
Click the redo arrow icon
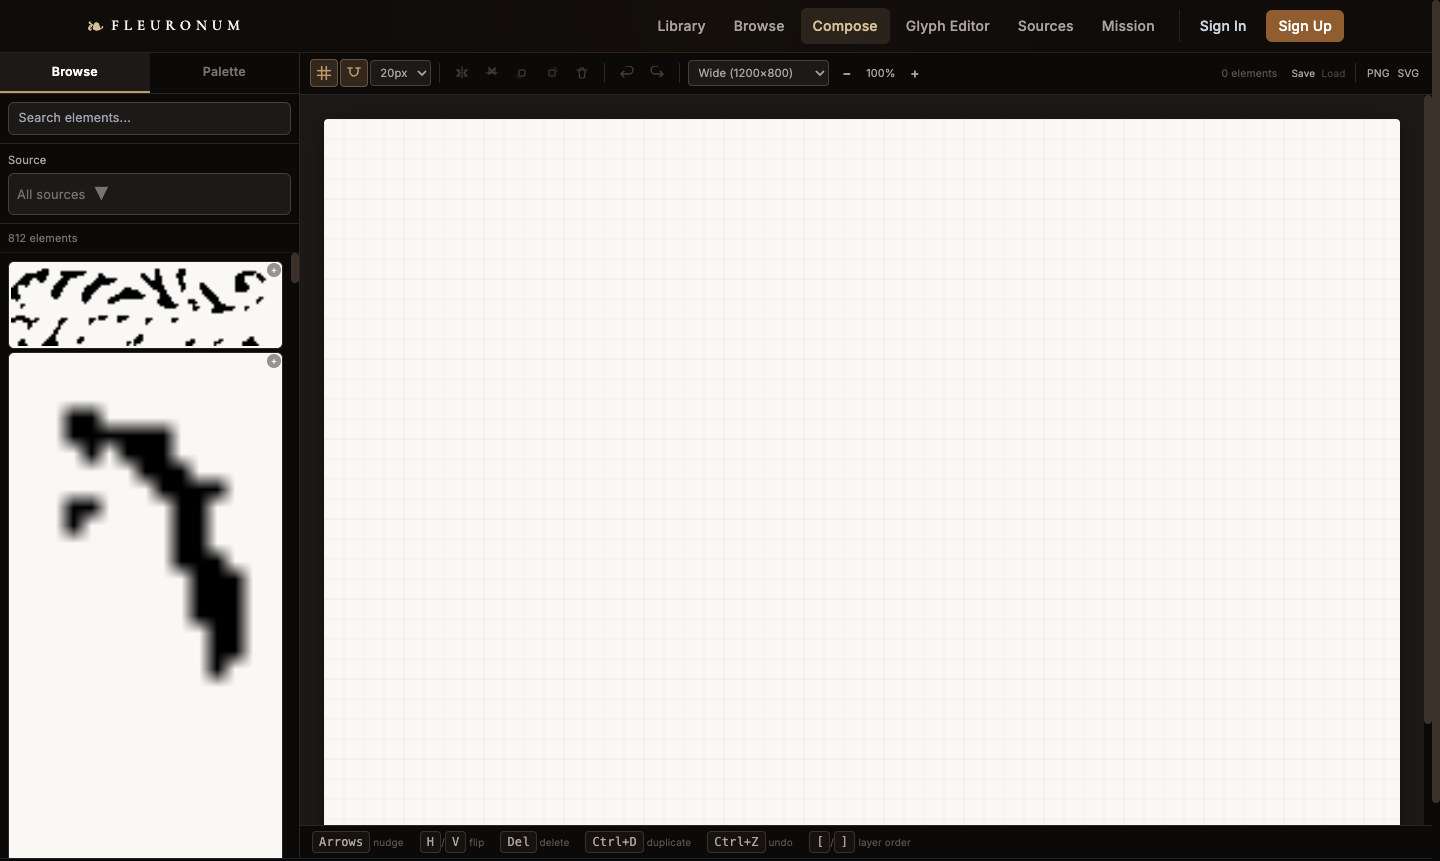click(657, 72)
